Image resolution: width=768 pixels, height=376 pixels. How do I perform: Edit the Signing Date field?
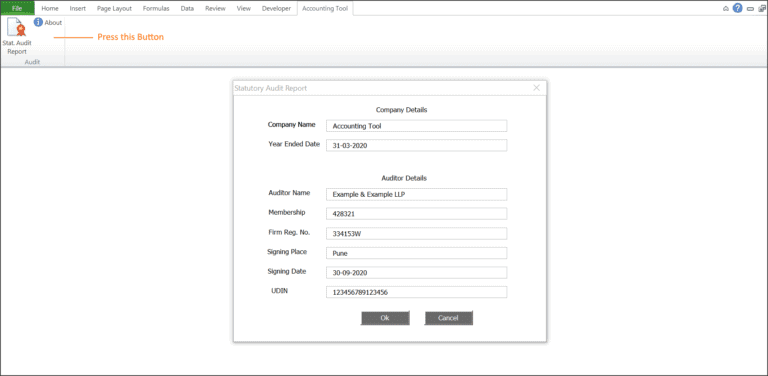coord(416,273)
